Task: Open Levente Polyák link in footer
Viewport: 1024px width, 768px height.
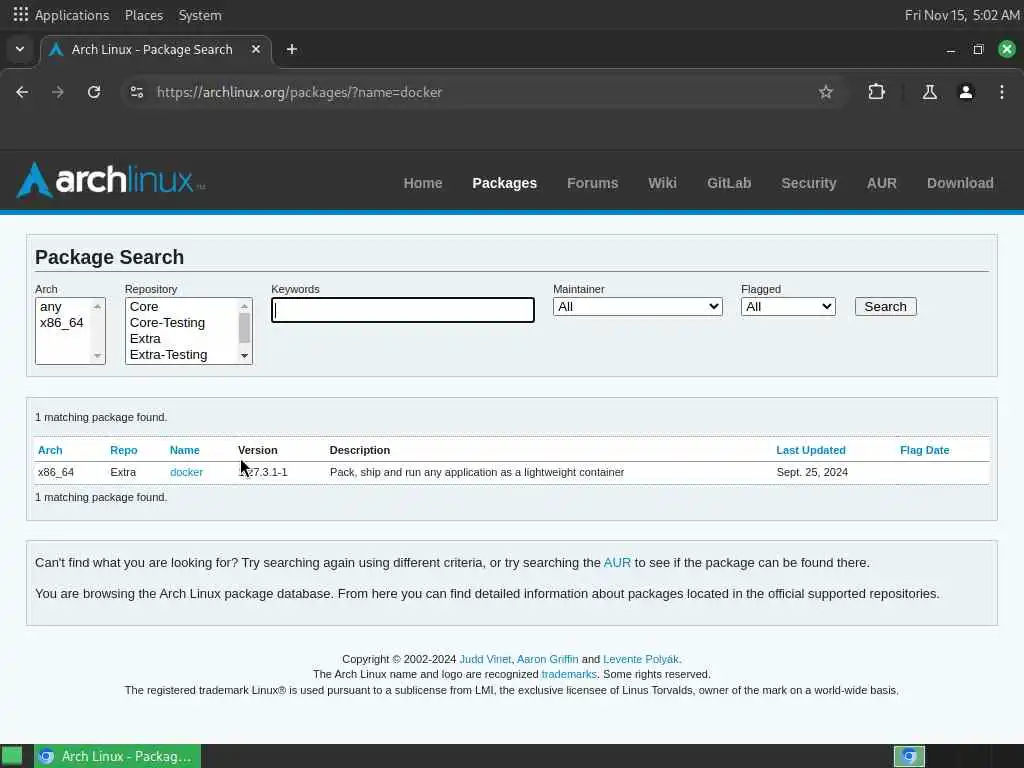Action: [x=641, y=660]
